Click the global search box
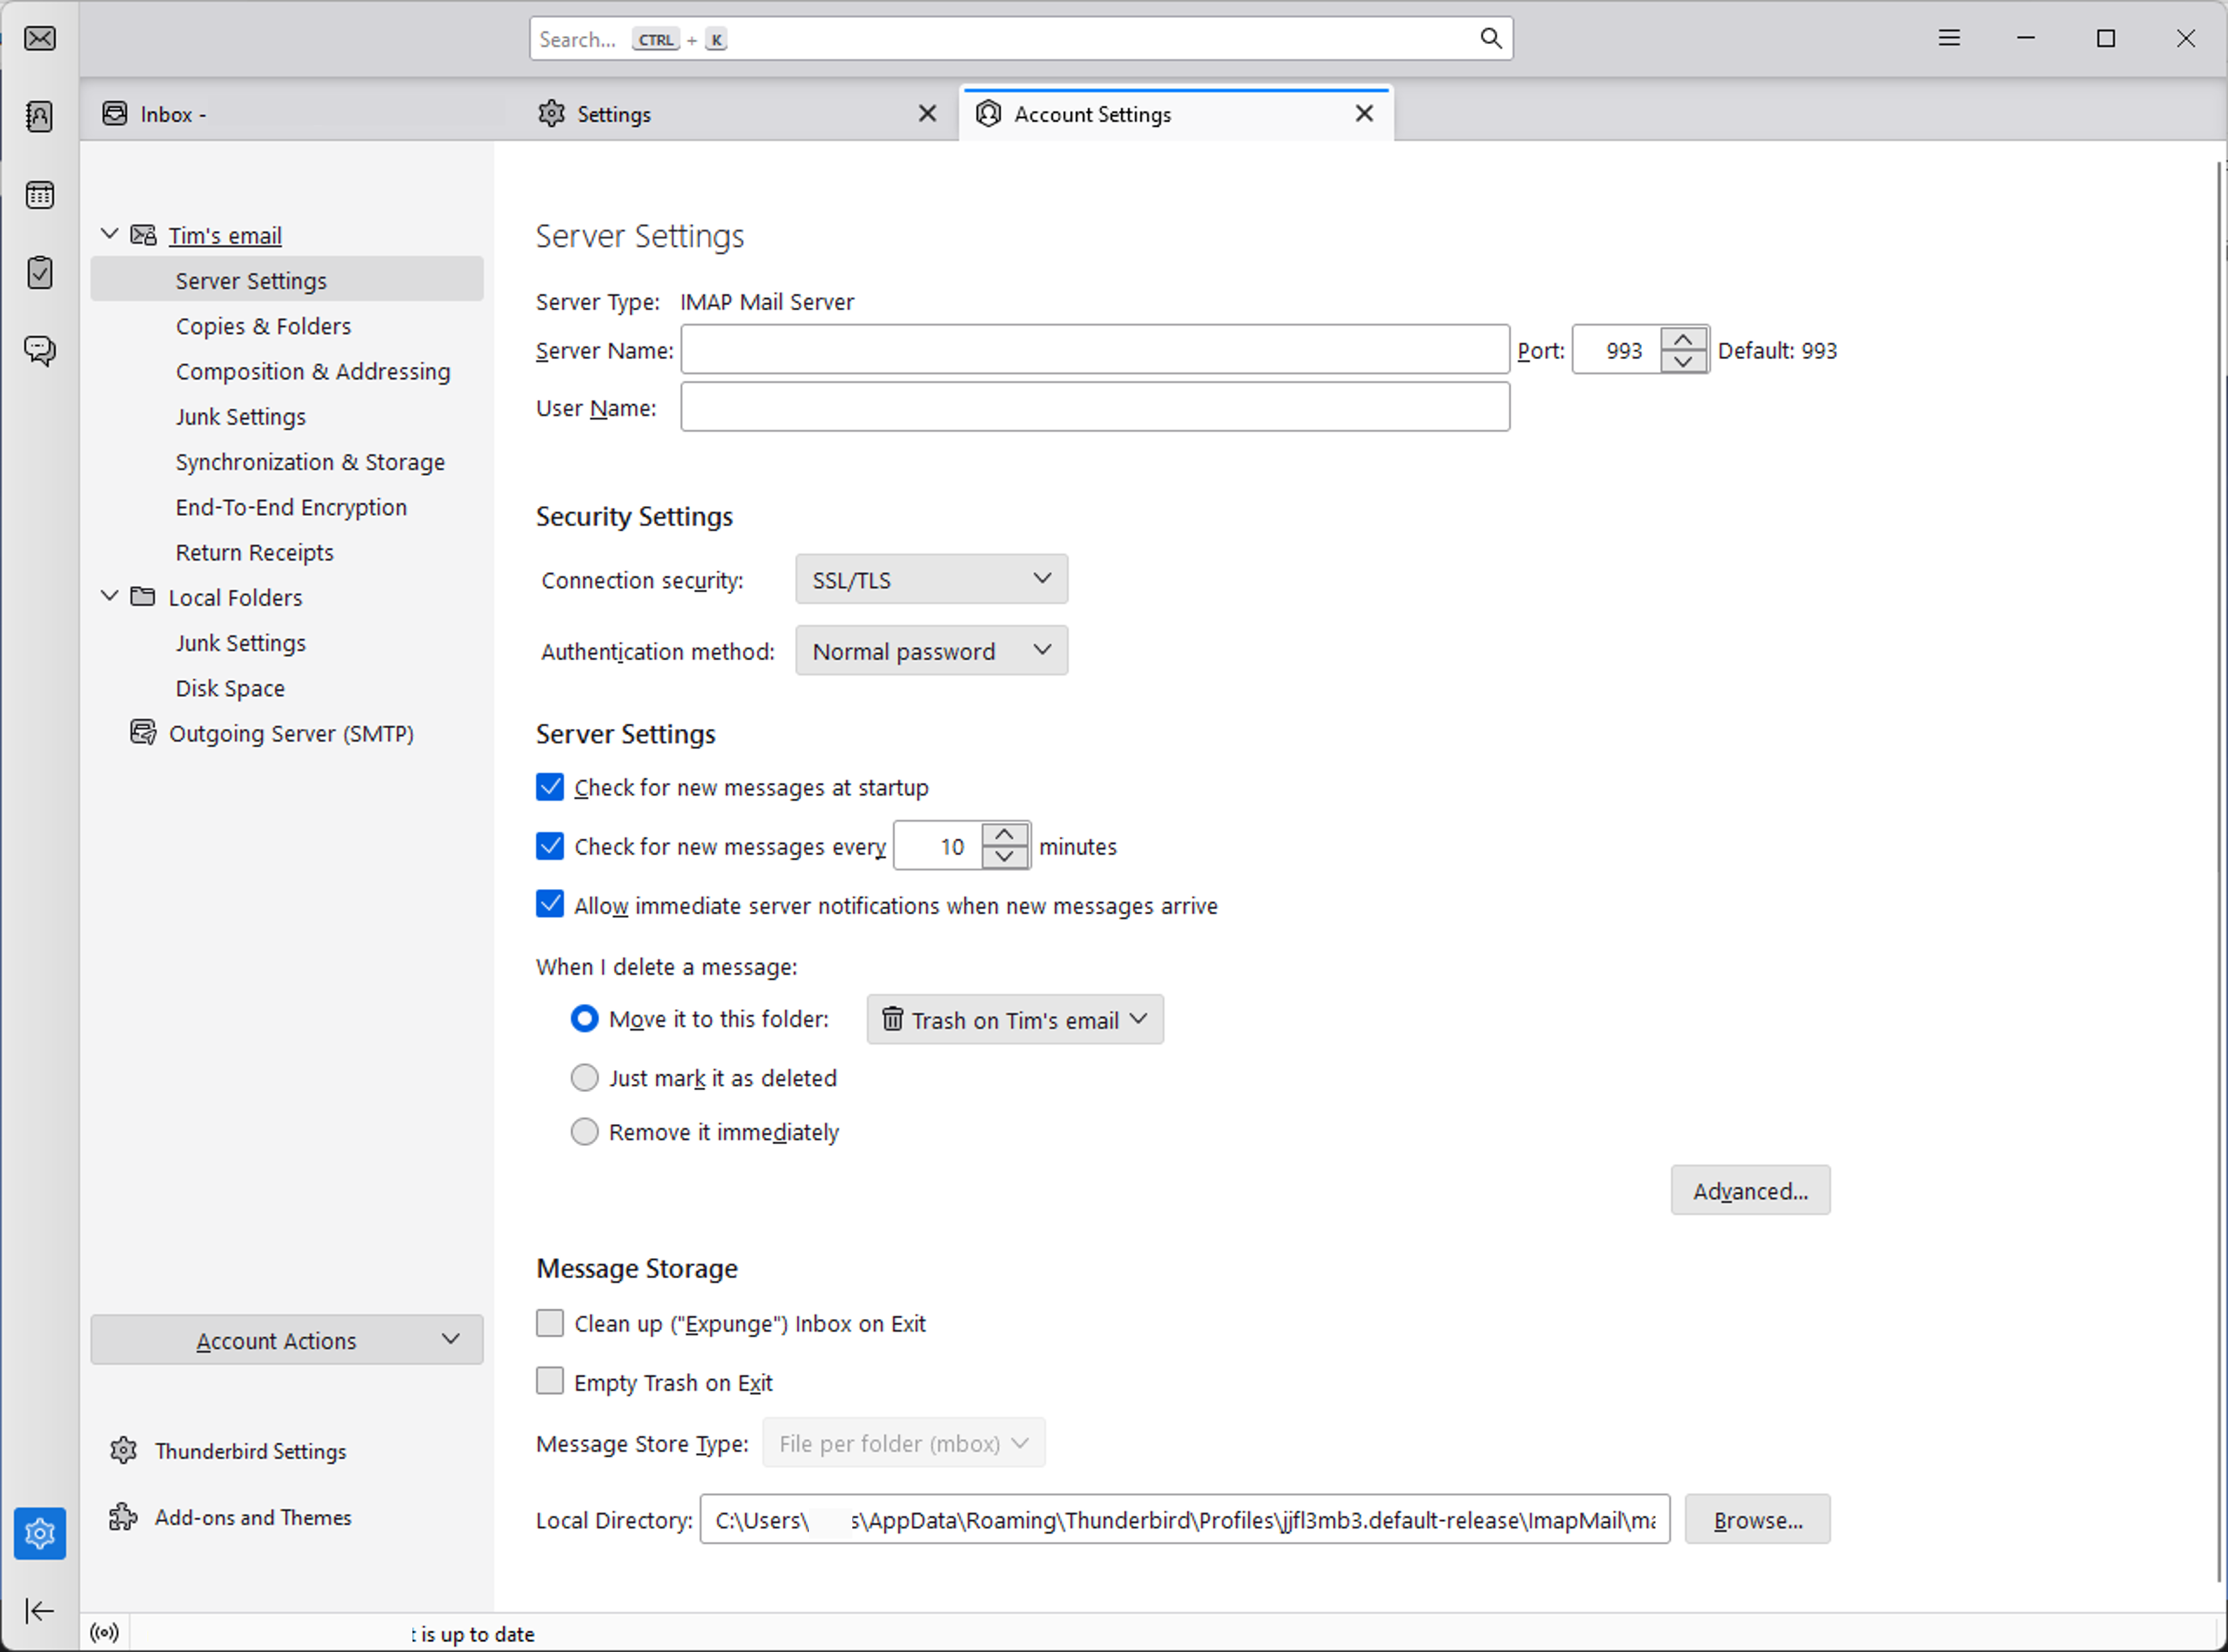This screenshot has width=2228, height=1652. [x=1021, y=38]
